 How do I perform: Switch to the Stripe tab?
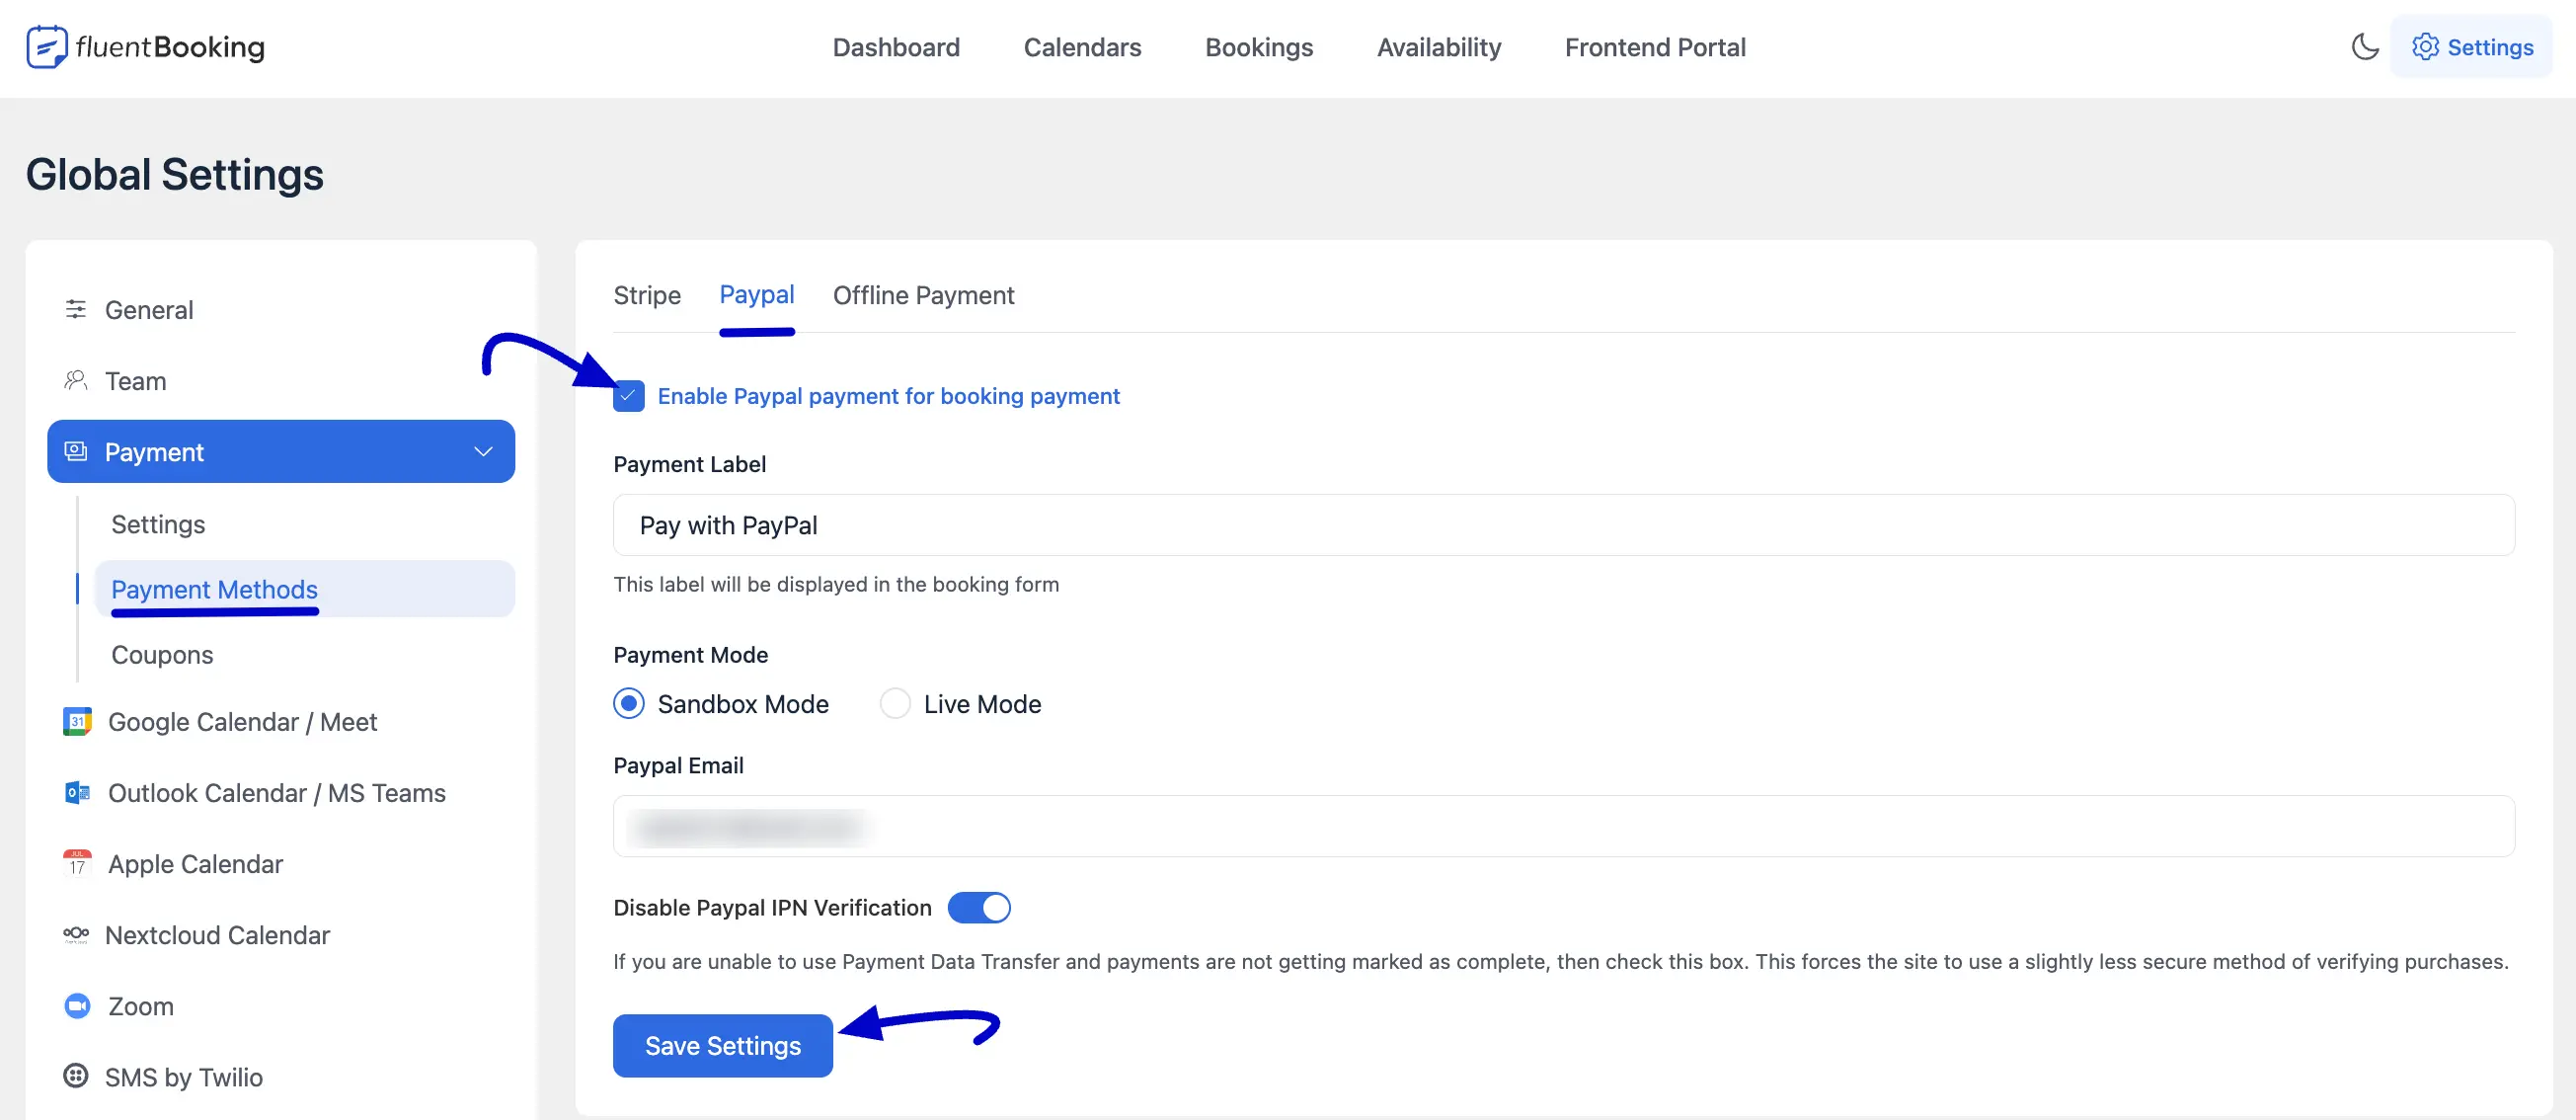click(x=647, y=295)
